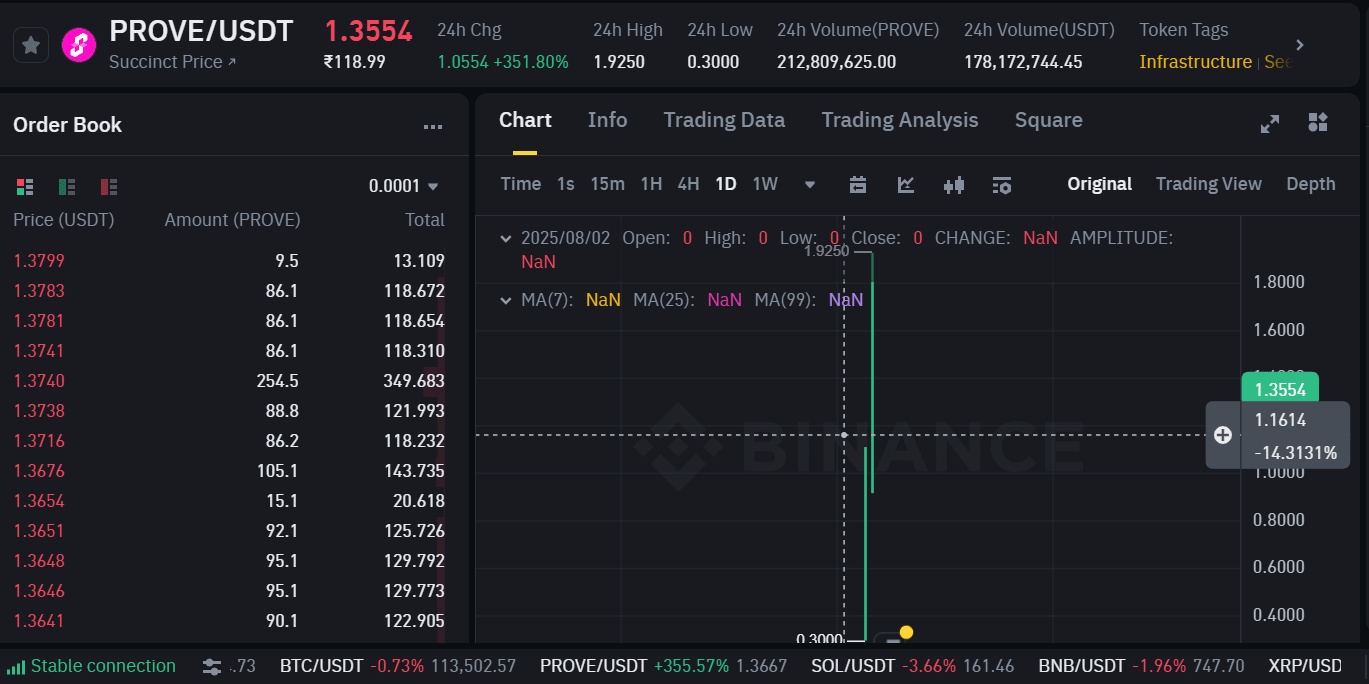The image size is (1369, 684).
Task: Show only buy orders in order book
Action: 67,186
